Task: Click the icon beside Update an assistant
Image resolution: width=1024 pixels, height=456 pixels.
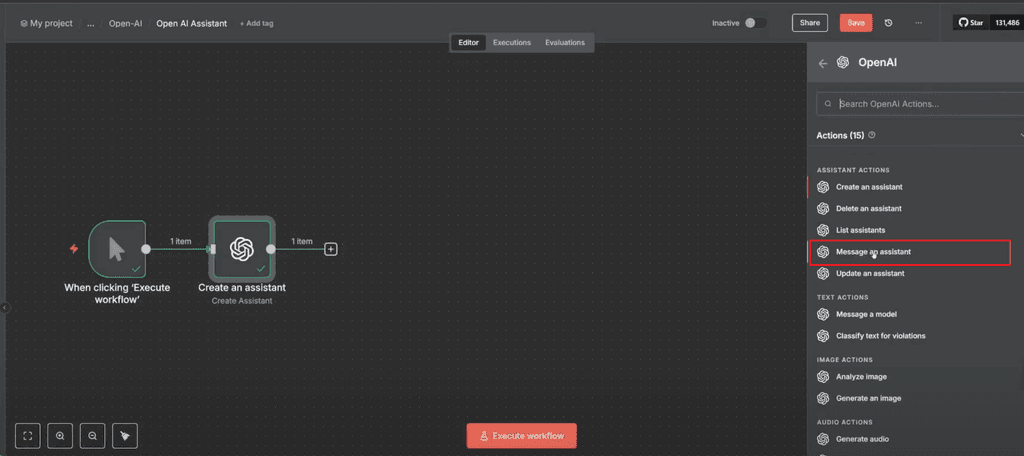Action: click(x=823, y=273)
